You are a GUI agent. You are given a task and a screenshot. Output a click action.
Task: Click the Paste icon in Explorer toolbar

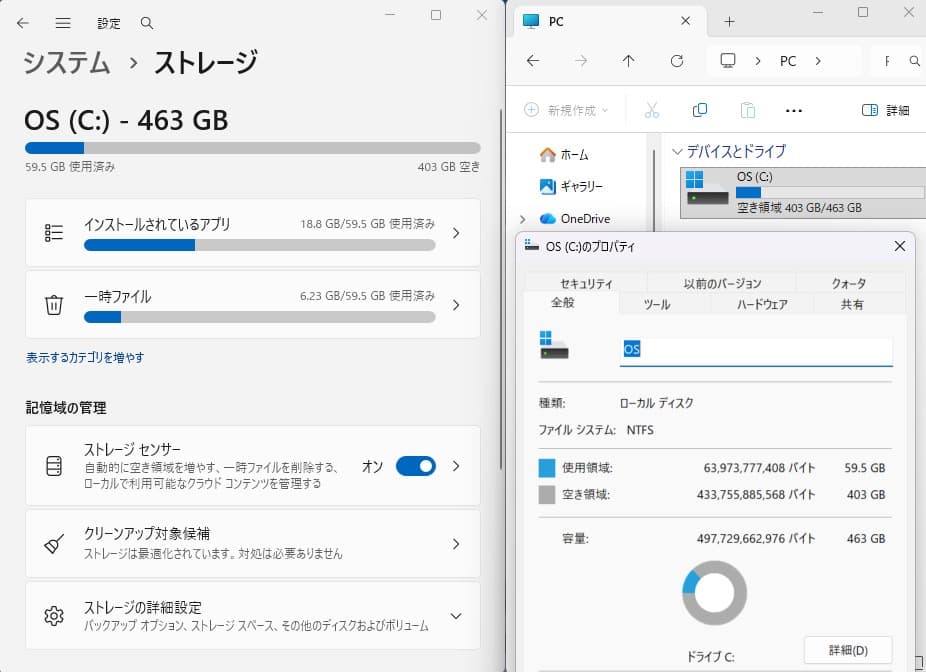click(744, 110)
